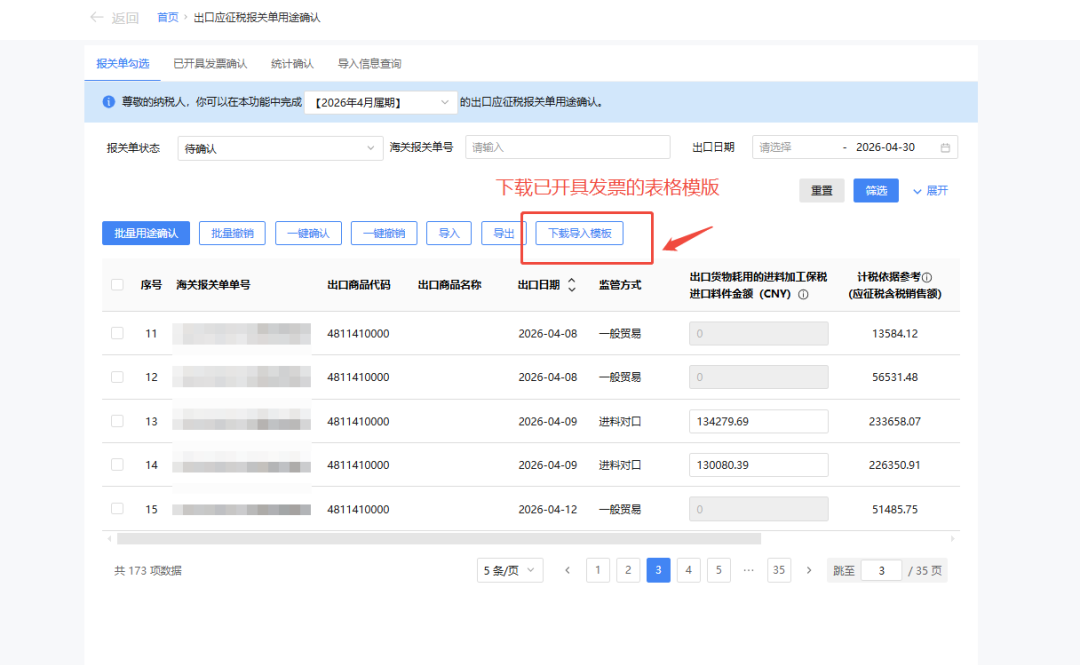Viewport: 1080px width, 665px height.
Task: Click the 226350.91 value in row 14
Action: tap(895, 465)
